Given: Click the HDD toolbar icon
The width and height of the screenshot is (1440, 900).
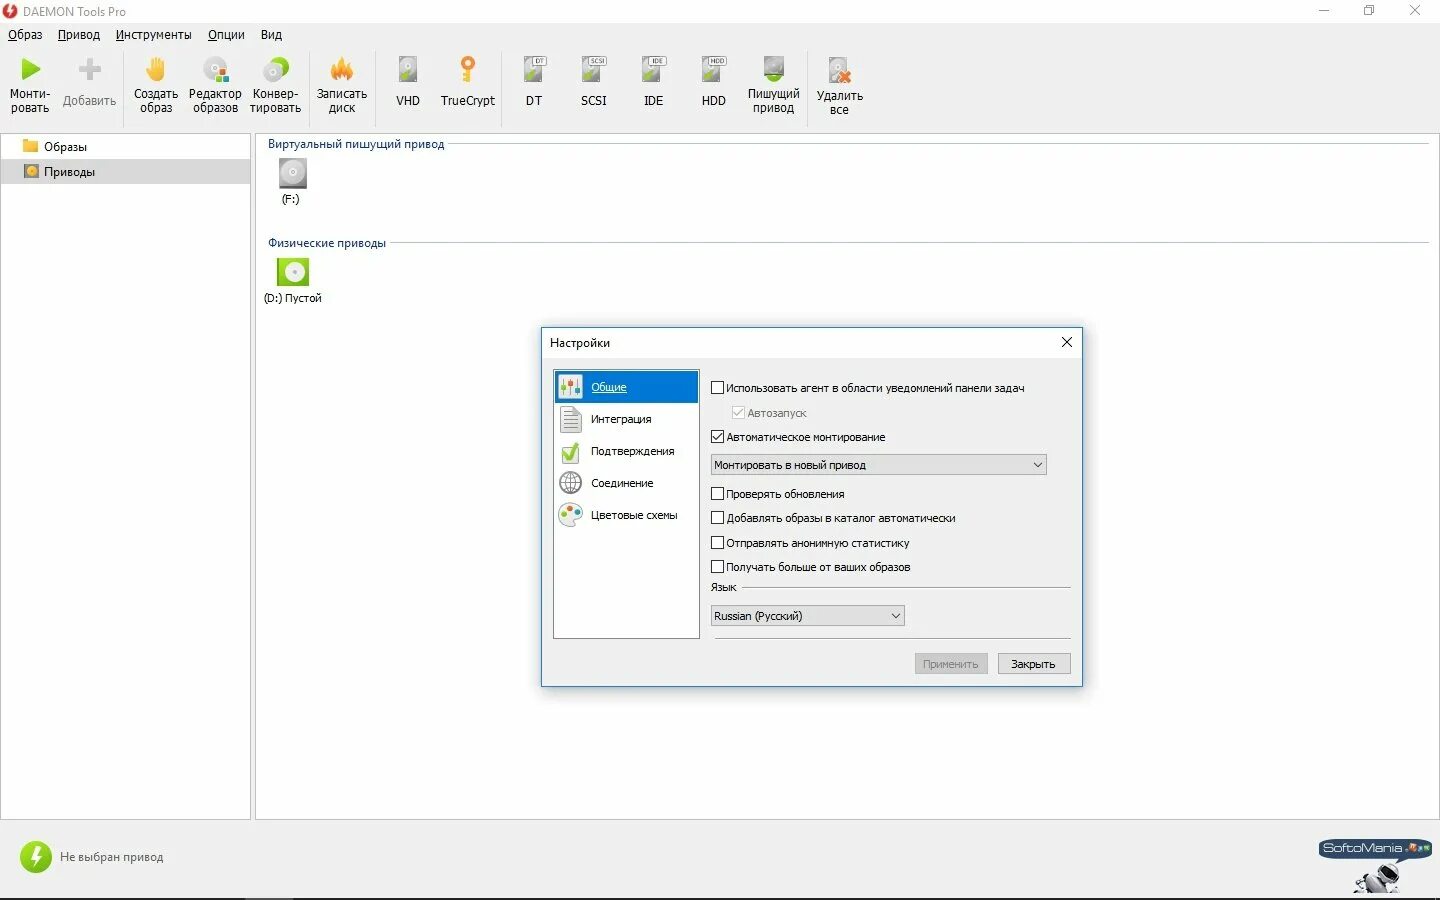Looking at the screenshot, I should coord(714,69).
